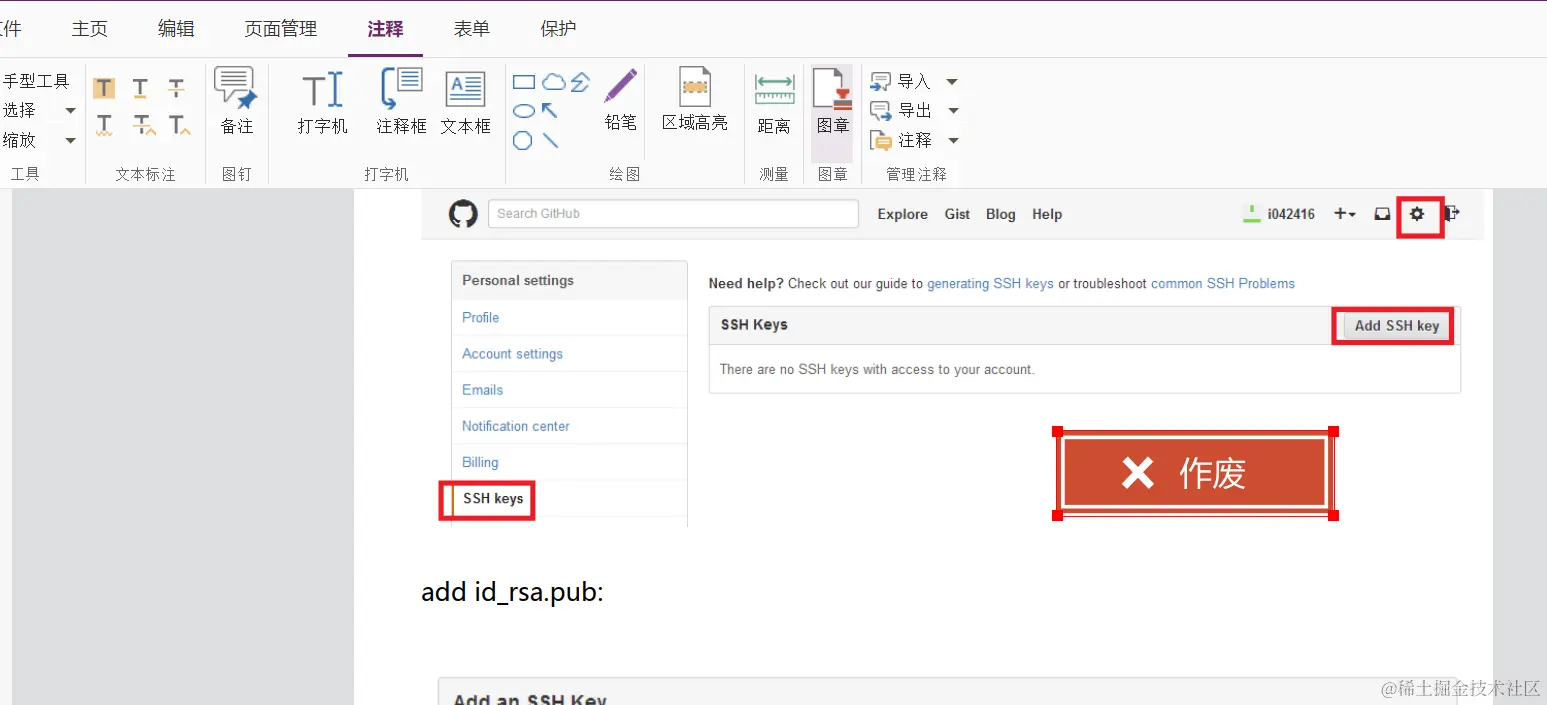
Task: Activate the 距离 distance measure tool
Action: [x=774, y=103]
